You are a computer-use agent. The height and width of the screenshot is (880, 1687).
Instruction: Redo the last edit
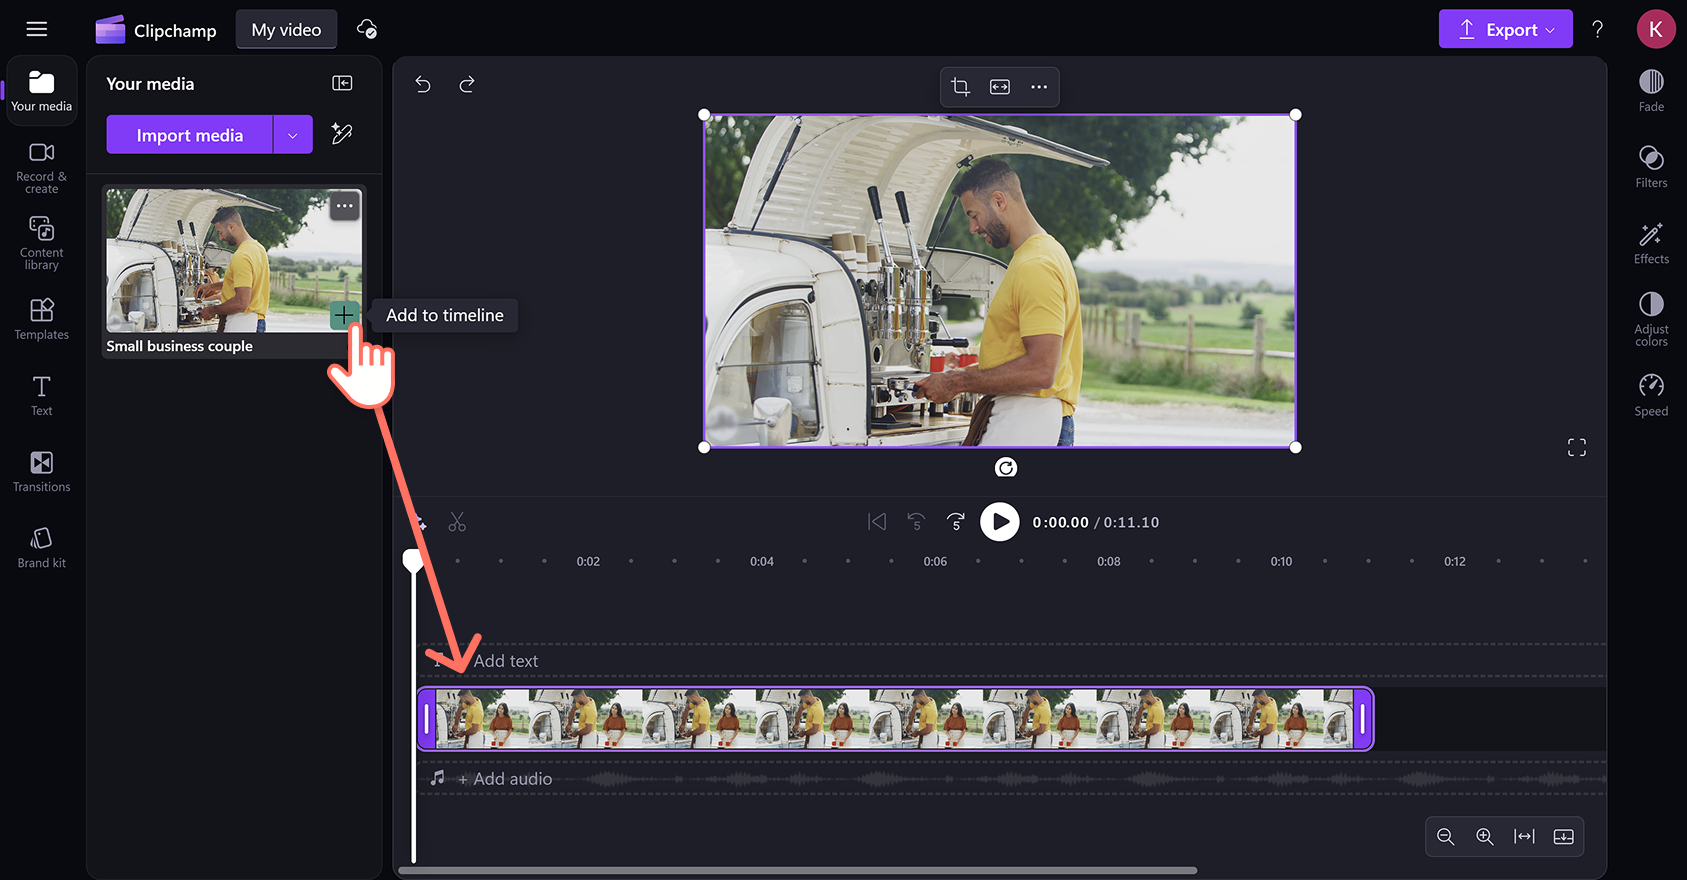(x=467, y=85)
